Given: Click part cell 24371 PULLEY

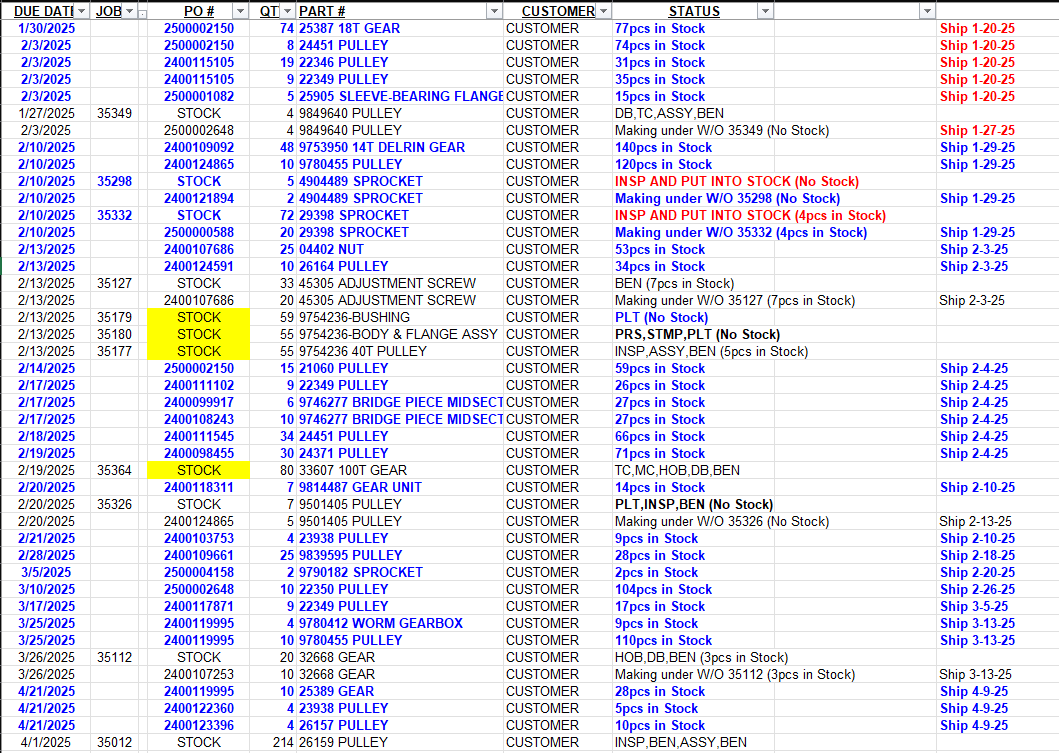Looking at the screenshot, I should coord(400,453).
